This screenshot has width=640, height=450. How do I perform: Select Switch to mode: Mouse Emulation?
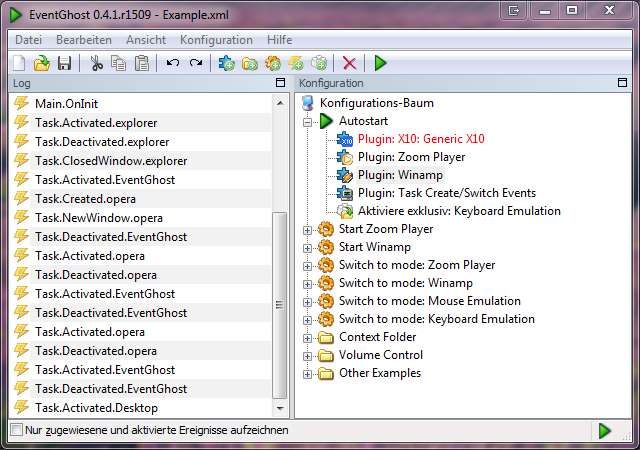tap(429, 301)
